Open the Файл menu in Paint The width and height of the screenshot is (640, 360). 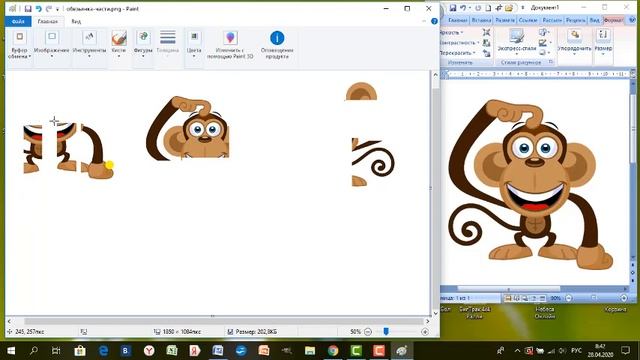tap(18, 21)
